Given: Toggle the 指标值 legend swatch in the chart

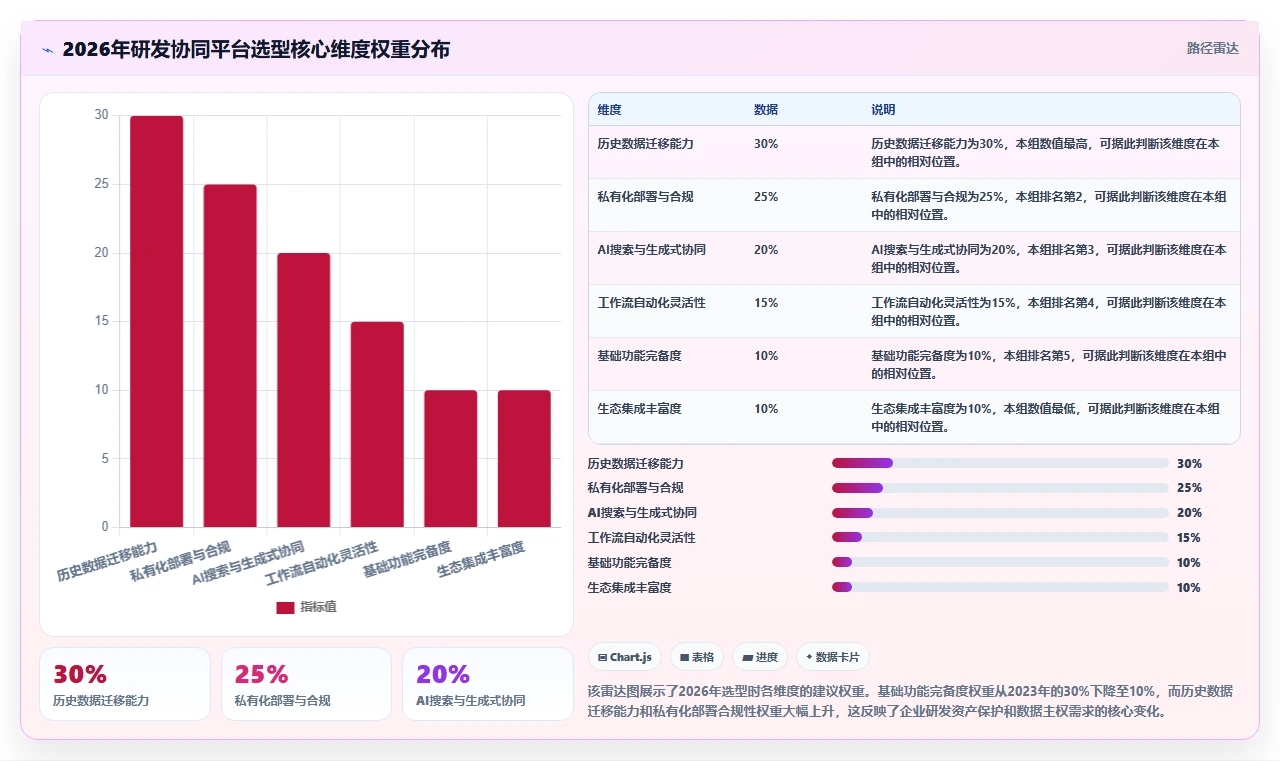Looking at the screenshot, I should pos(286,607).
